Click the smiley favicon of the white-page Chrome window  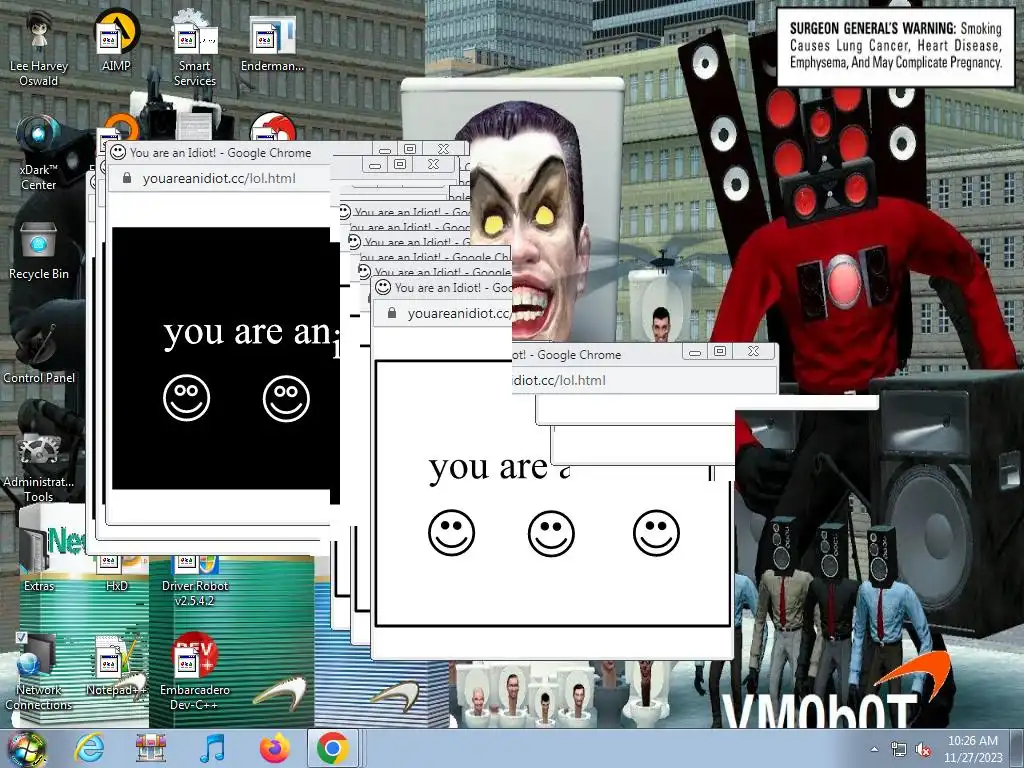click(383, 287)
